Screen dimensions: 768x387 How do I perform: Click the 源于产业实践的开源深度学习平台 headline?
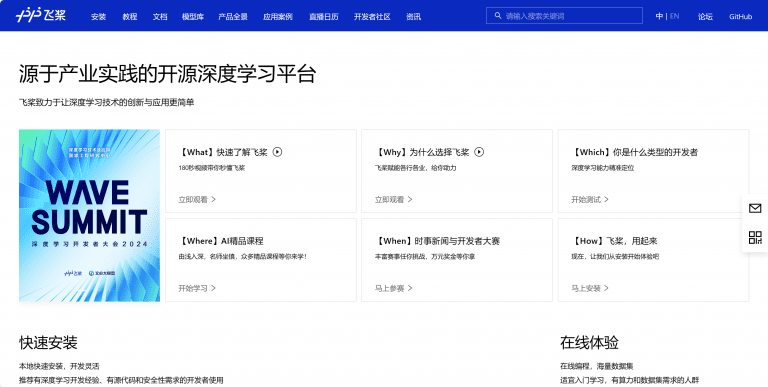click(x=168, y=74)
